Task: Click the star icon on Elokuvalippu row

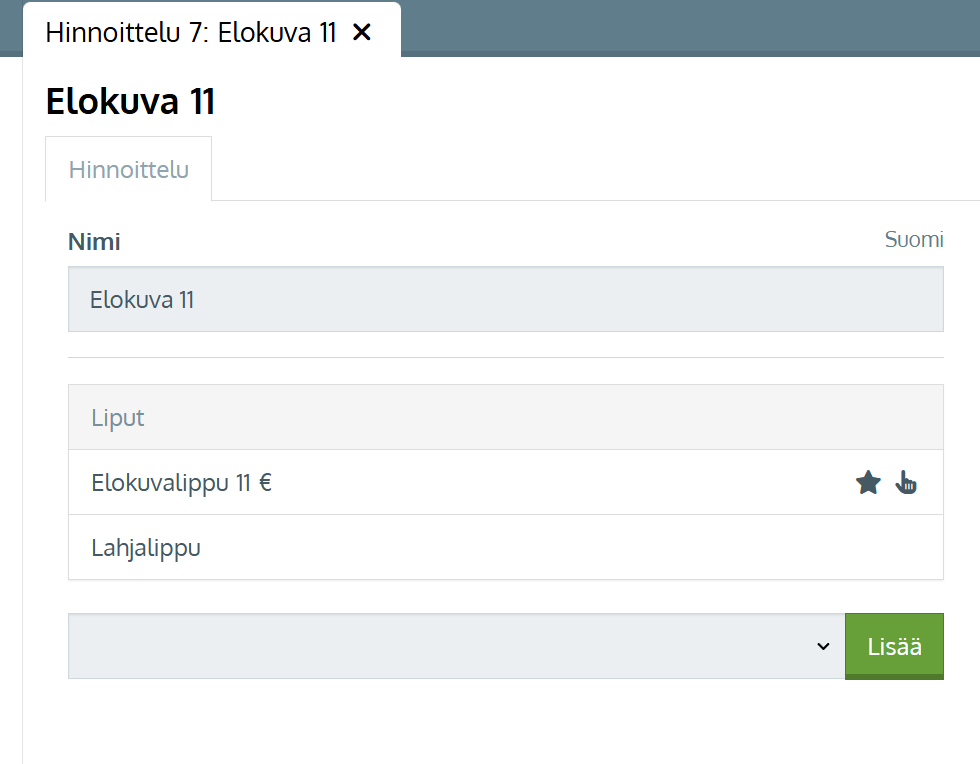Action: pyautogui.click(x=868, y=484)
